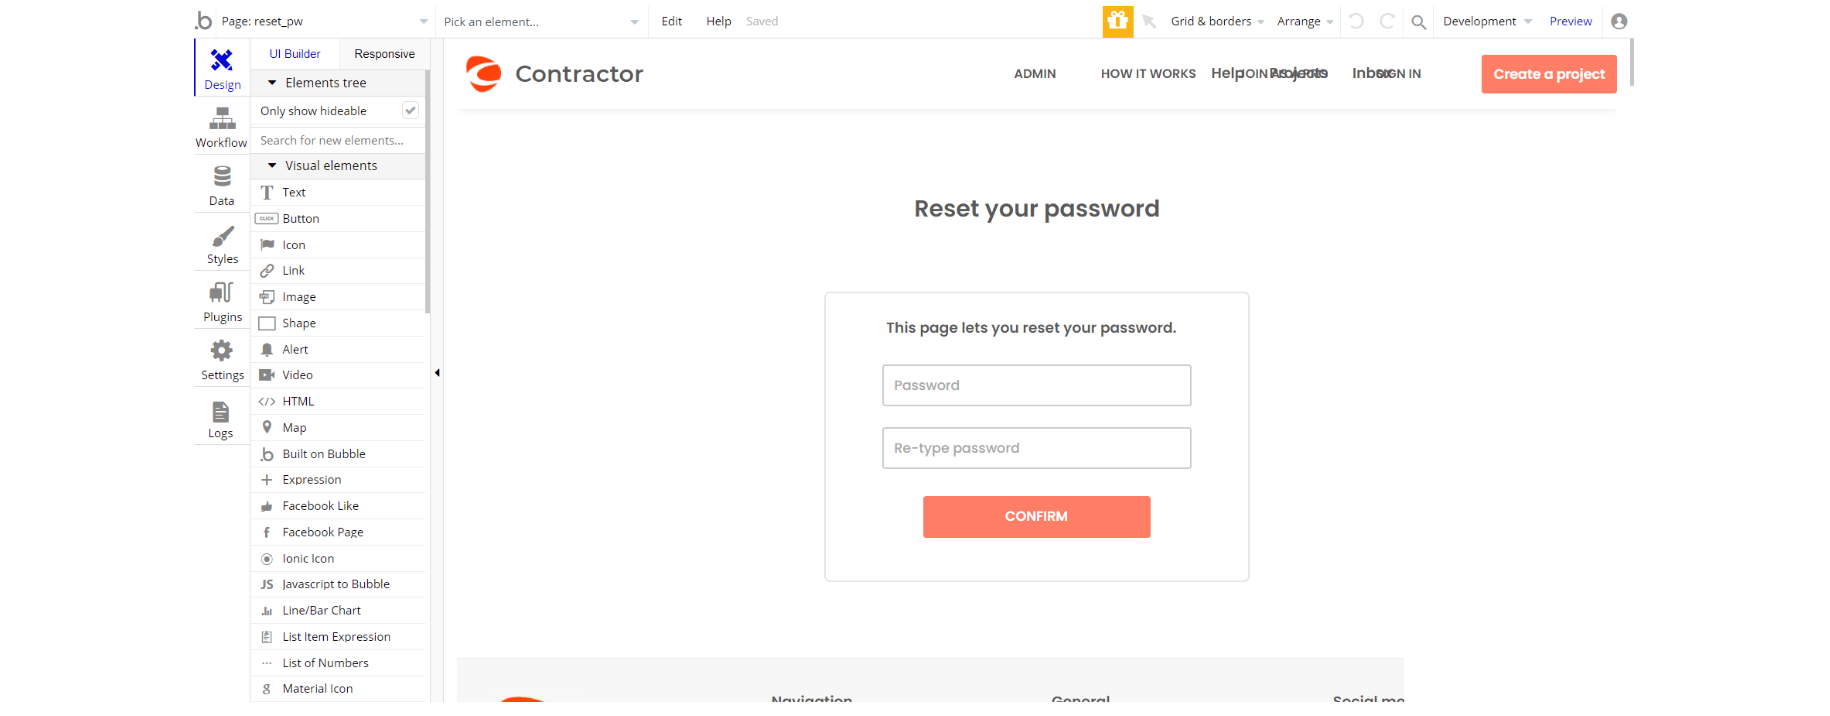
Task: Click the Preview link
Action: (1570, 21)
